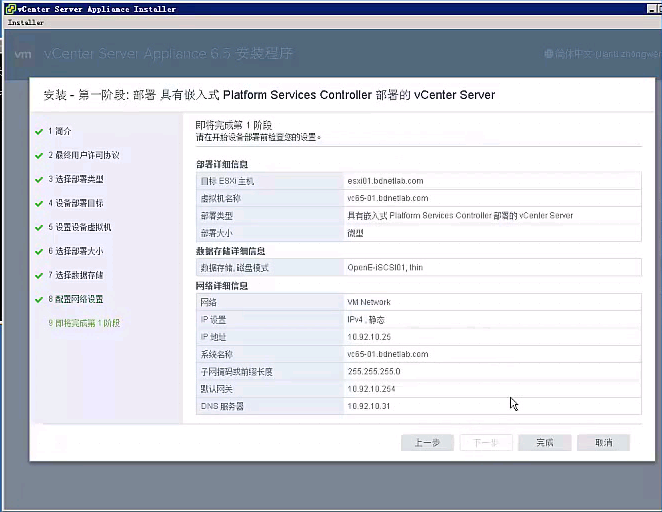The height and width of the screenshot is (512, 662).
Task: Click green checkmark beside step 6
Action: click(39, 252)
